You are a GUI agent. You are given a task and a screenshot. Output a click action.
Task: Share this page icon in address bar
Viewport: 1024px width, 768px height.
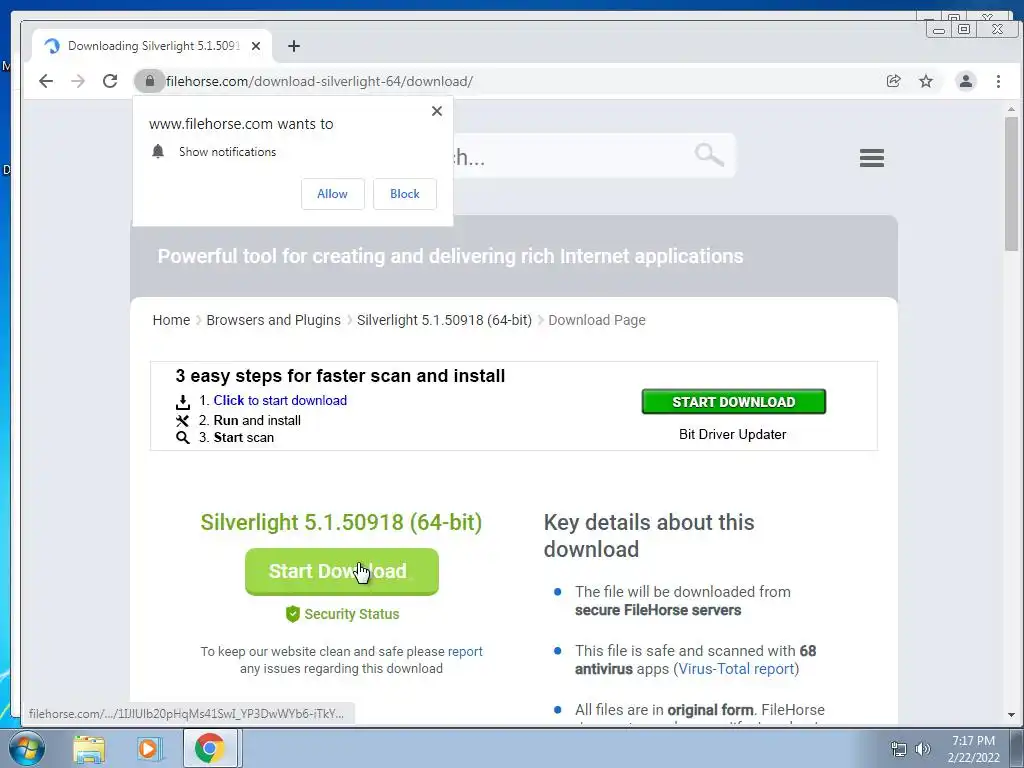click(893, 81)
